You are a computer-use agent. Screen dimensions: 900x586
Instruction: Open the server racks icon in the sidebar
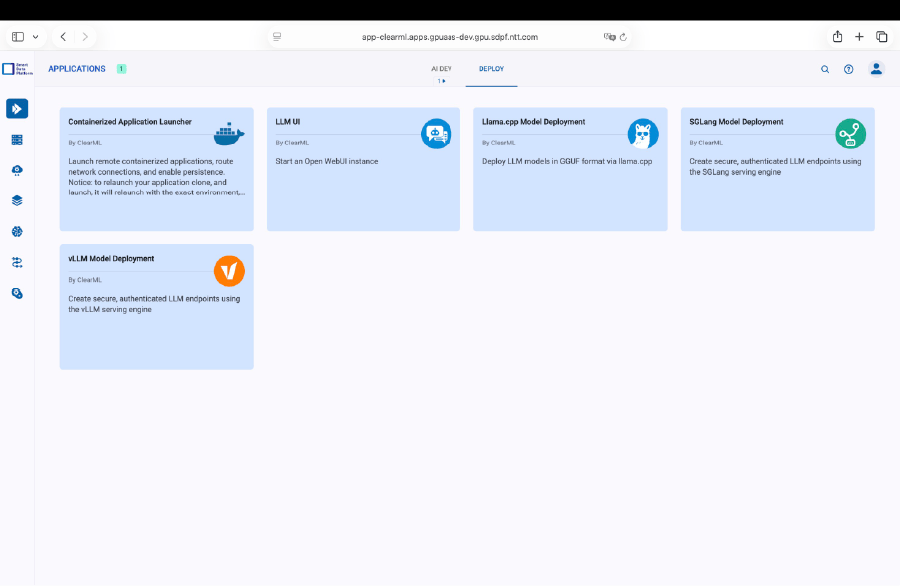click(17, 139)
